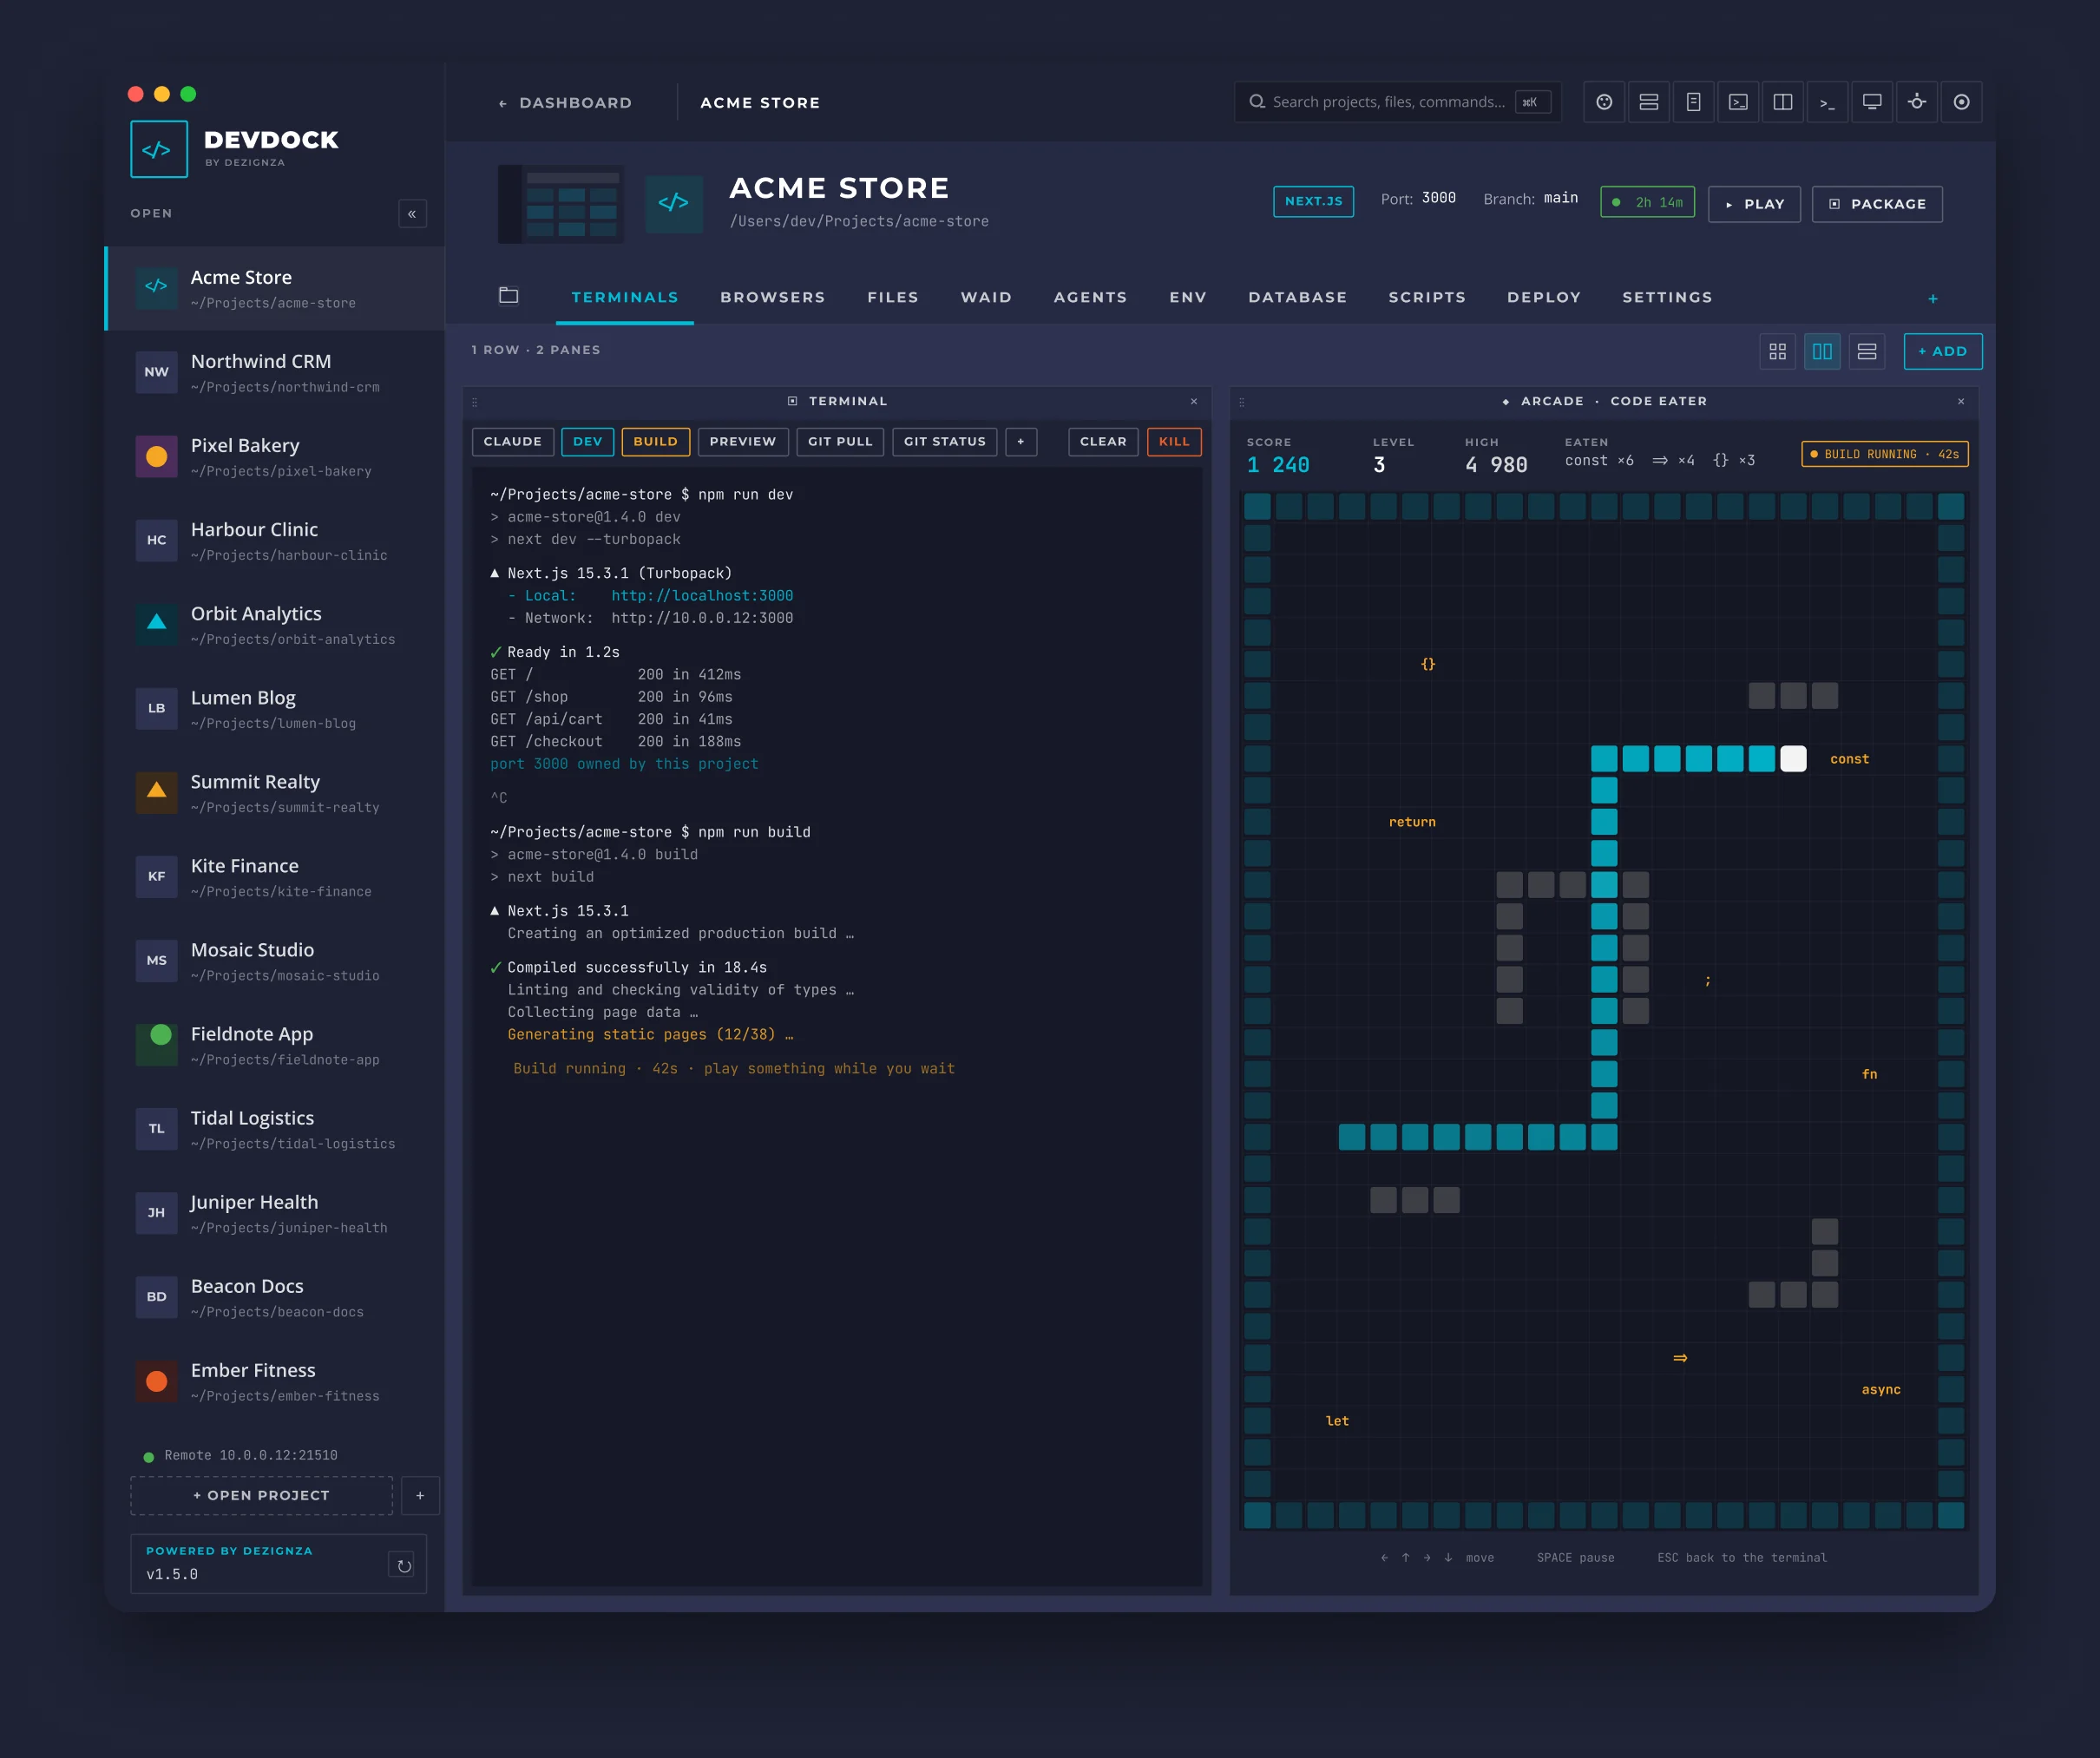Click the NEXT.JS framework badge
Screen dimensions: 2100x1758
click(x=1313, y=201)
